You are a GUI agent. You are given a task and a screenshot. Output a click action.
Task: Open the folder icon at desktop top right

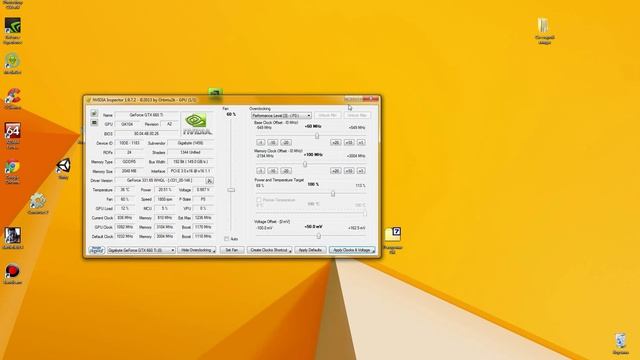coord(544,31)
